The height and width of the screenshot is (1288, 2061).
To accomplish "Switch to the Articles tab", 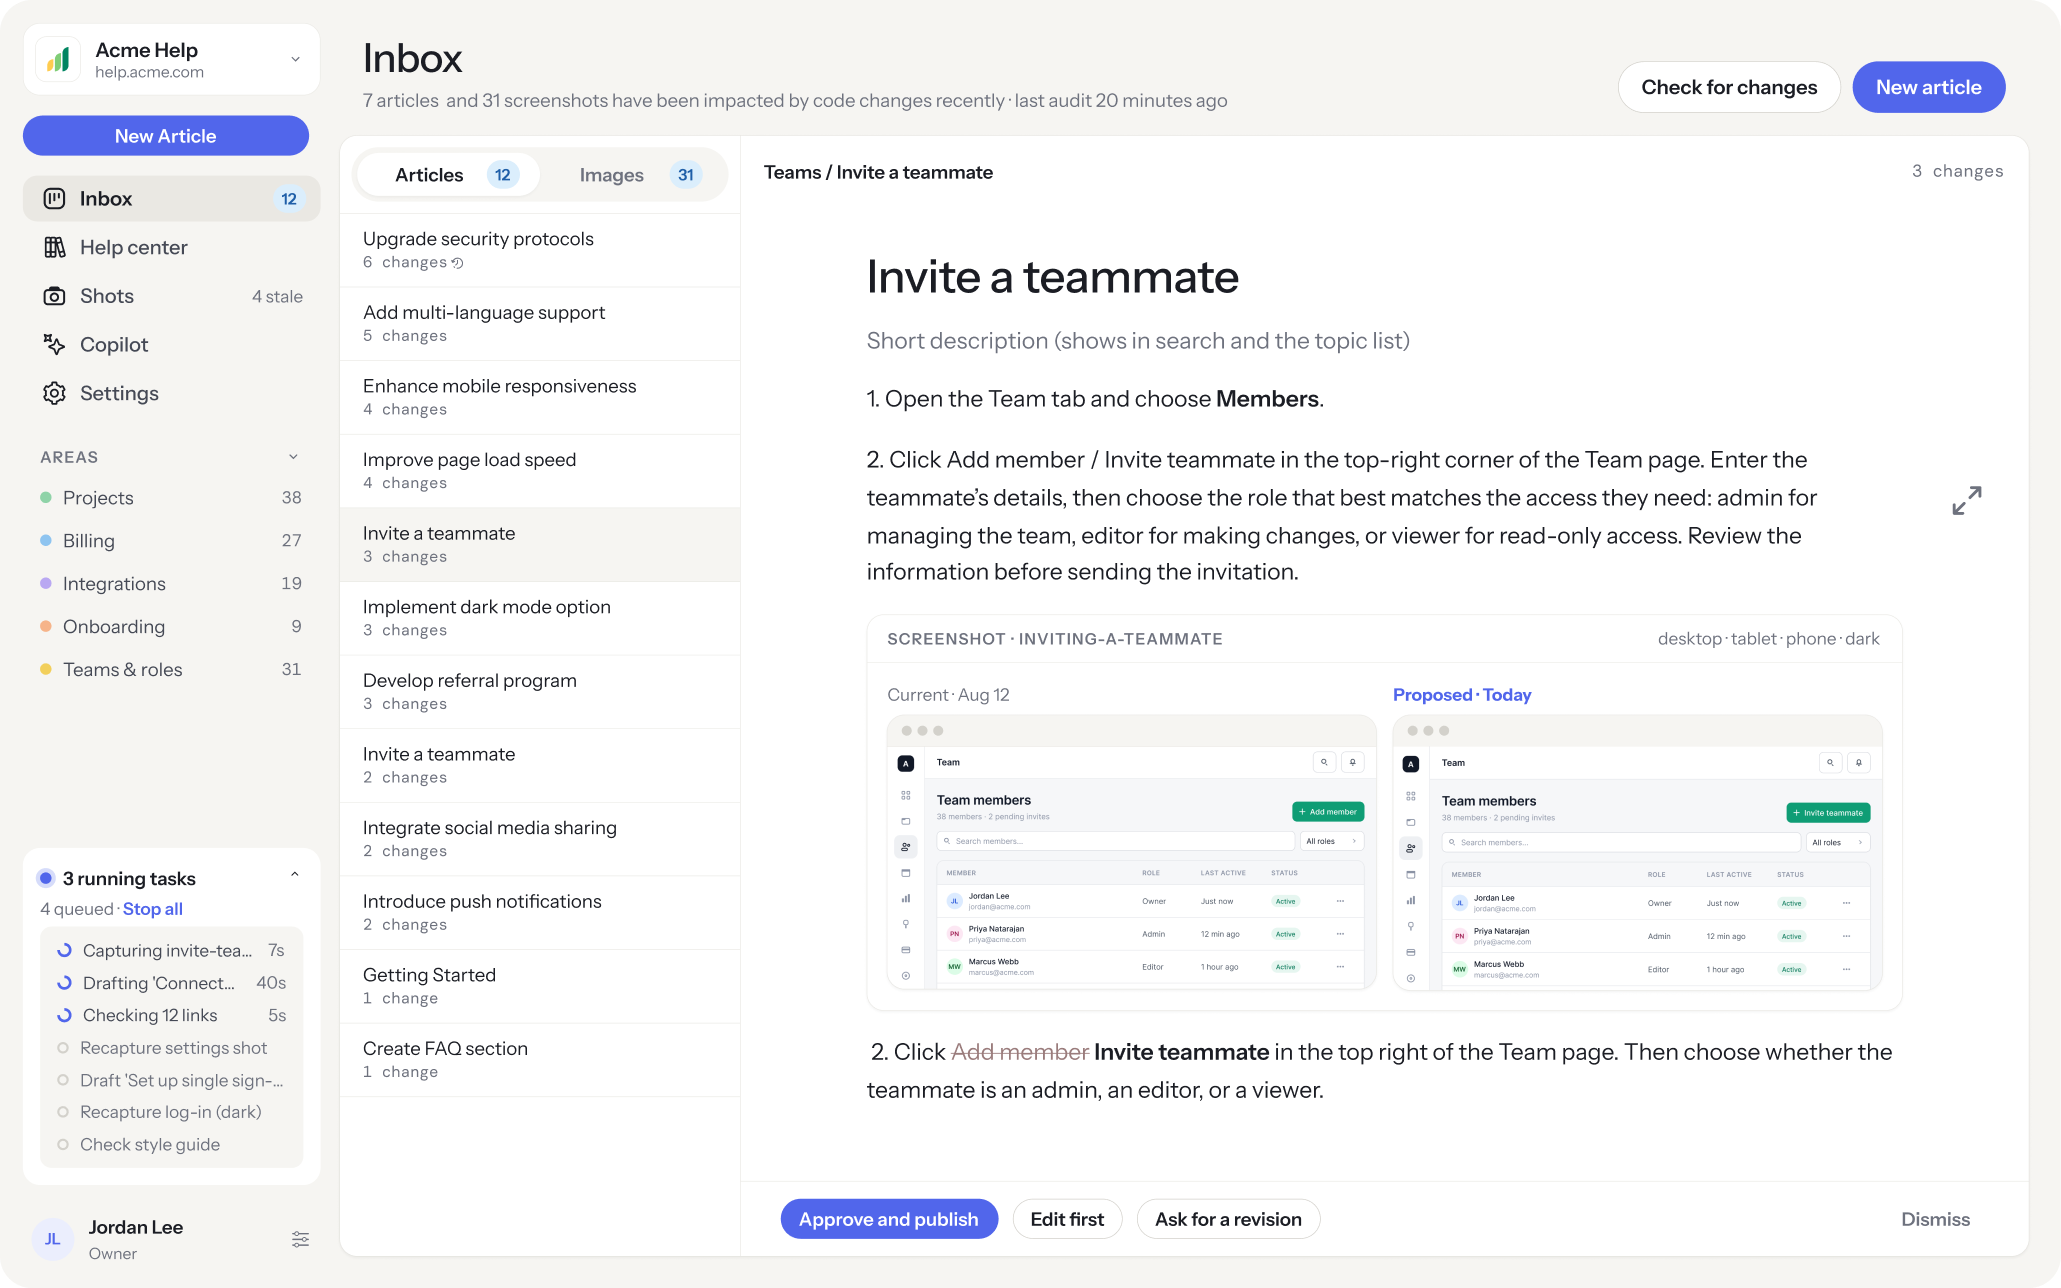I will 449,175.
